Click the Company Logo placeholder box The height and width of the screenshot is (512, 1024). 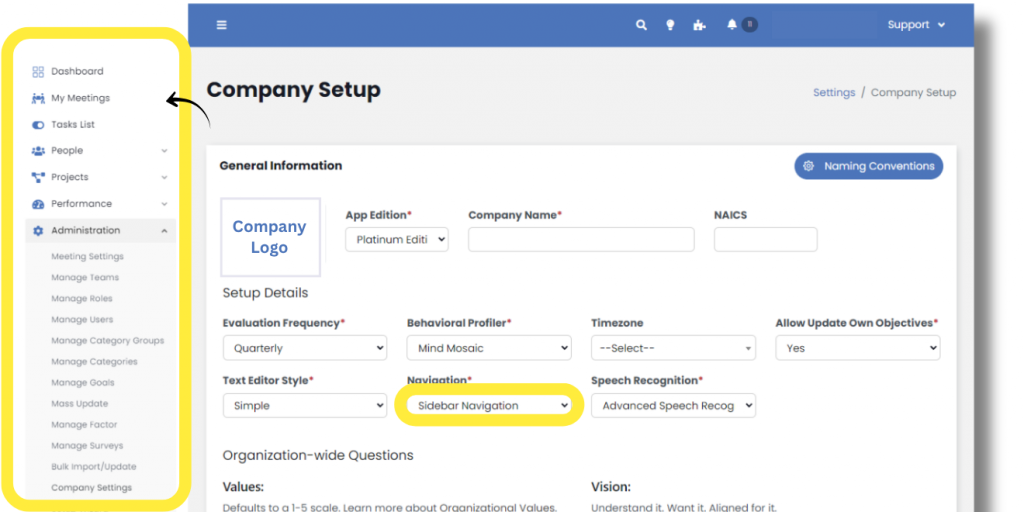270,237
